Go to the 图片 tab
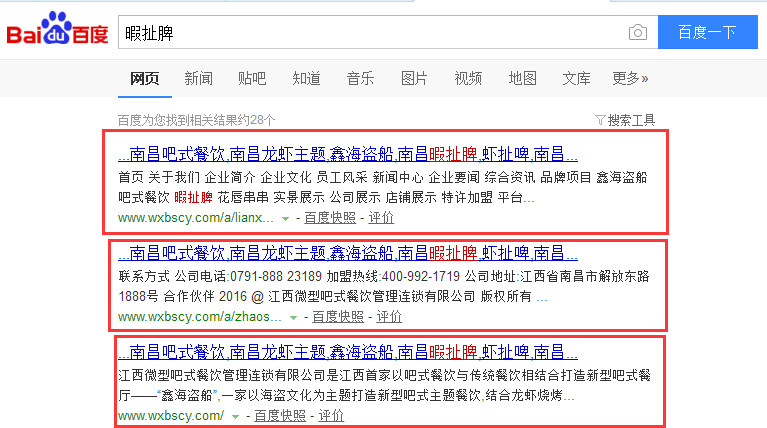Viewport: 767px width, 428px height. click(414, 78)
